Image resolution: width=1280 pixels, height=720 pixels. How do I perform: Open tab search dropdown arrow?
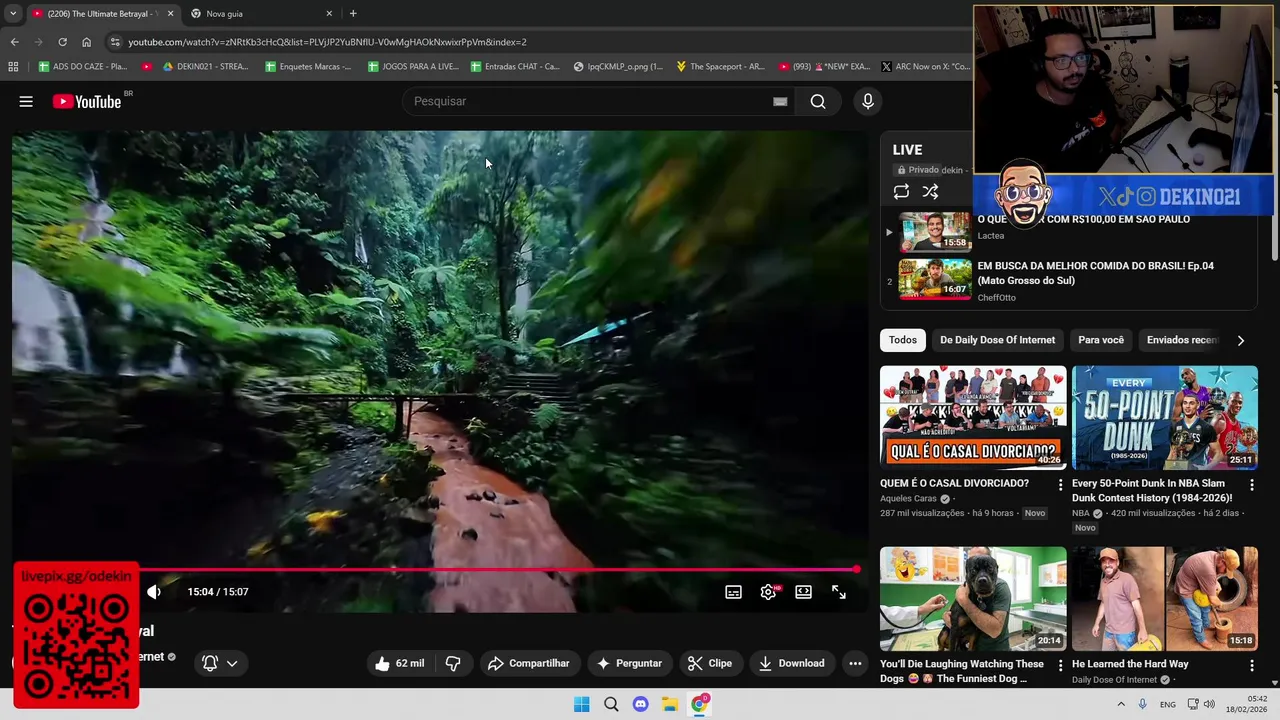tap(12, 14)
